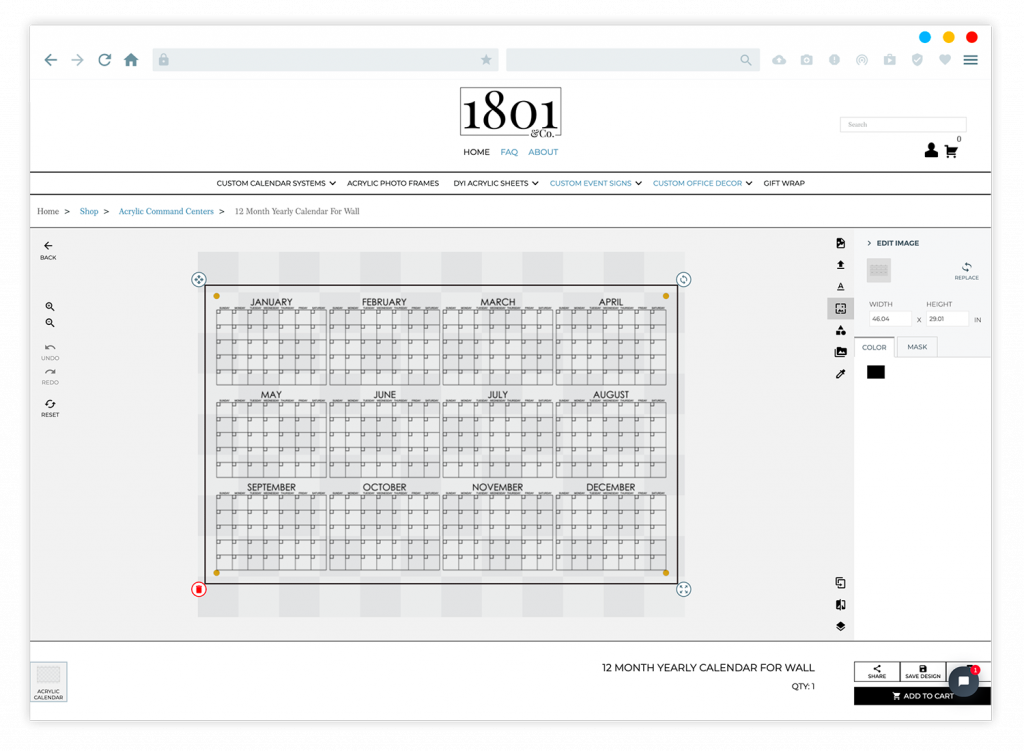The image size is (1024, 751).
Task: Collapse the Edit Image panel chevron
Action: pyautogui.click(x=869, y=243)
